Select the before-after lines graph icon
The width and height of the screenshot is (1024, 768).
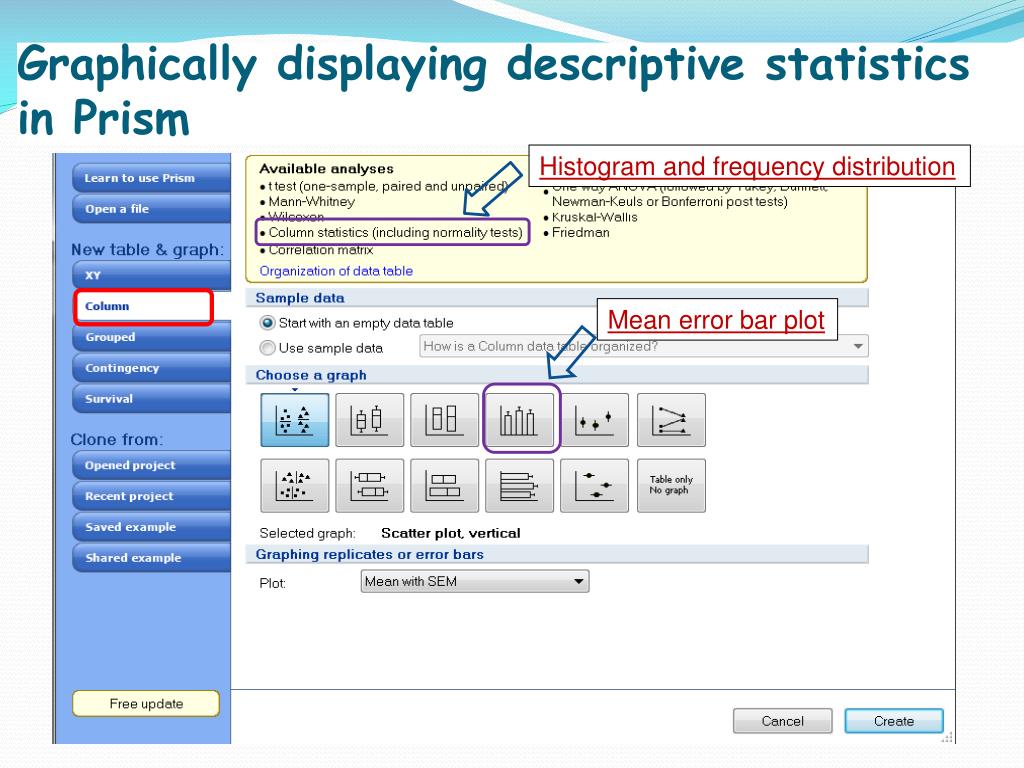(670, 420)
